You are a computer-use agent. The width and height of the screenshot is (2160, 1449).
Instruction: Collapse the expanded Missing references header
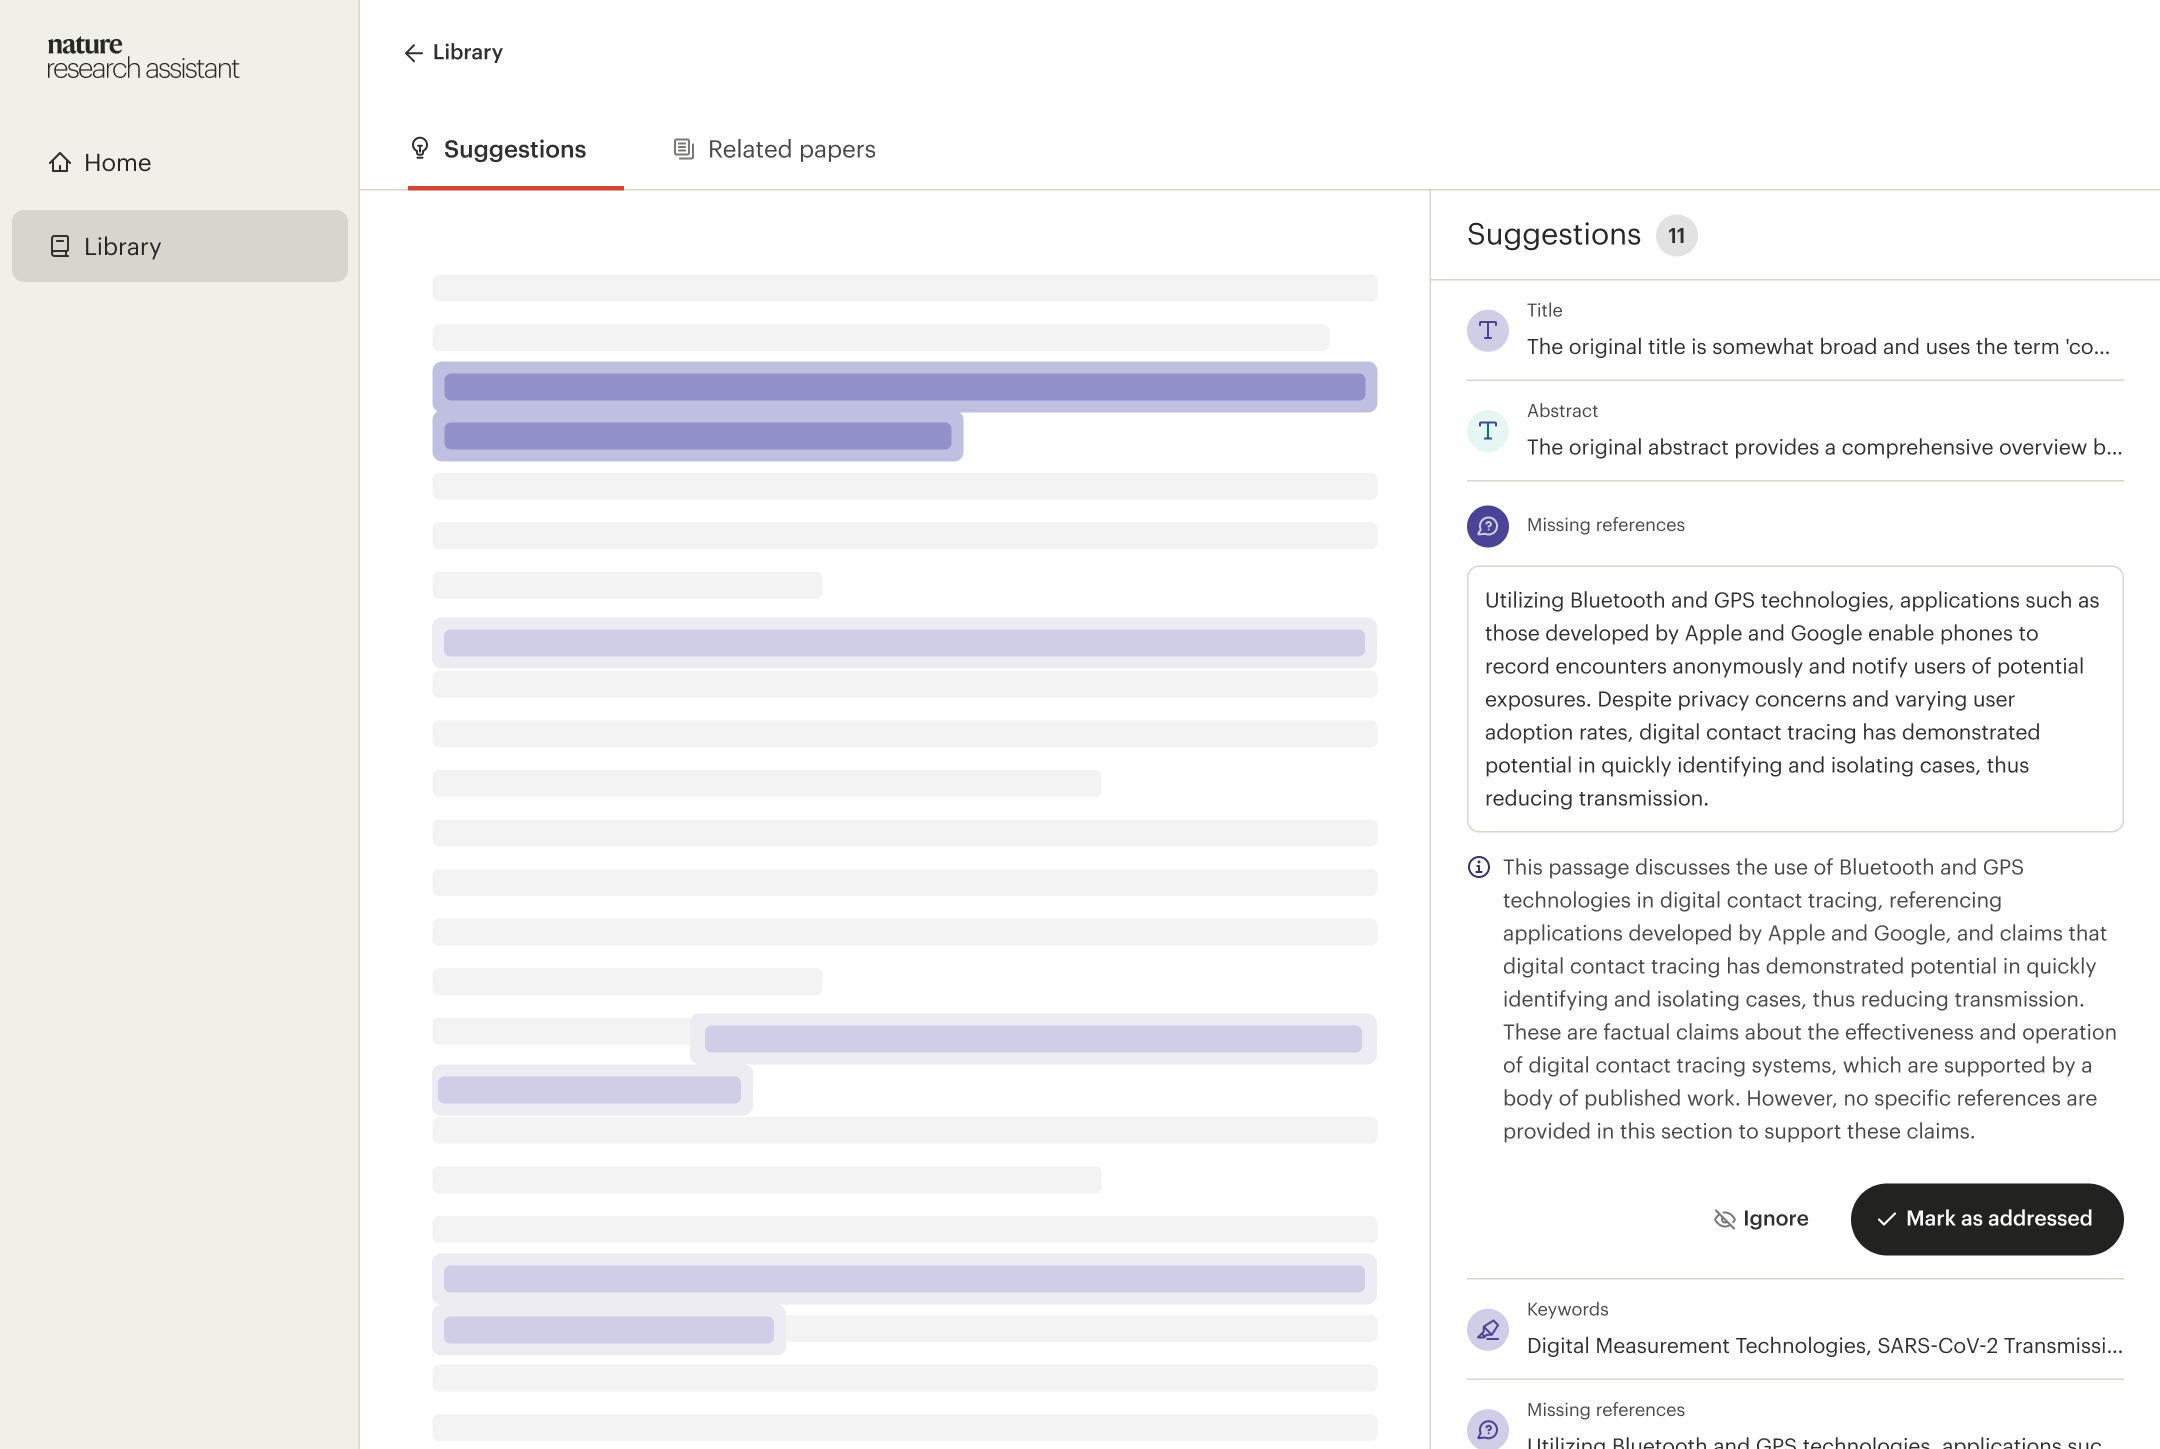[x=1605, y=525]
